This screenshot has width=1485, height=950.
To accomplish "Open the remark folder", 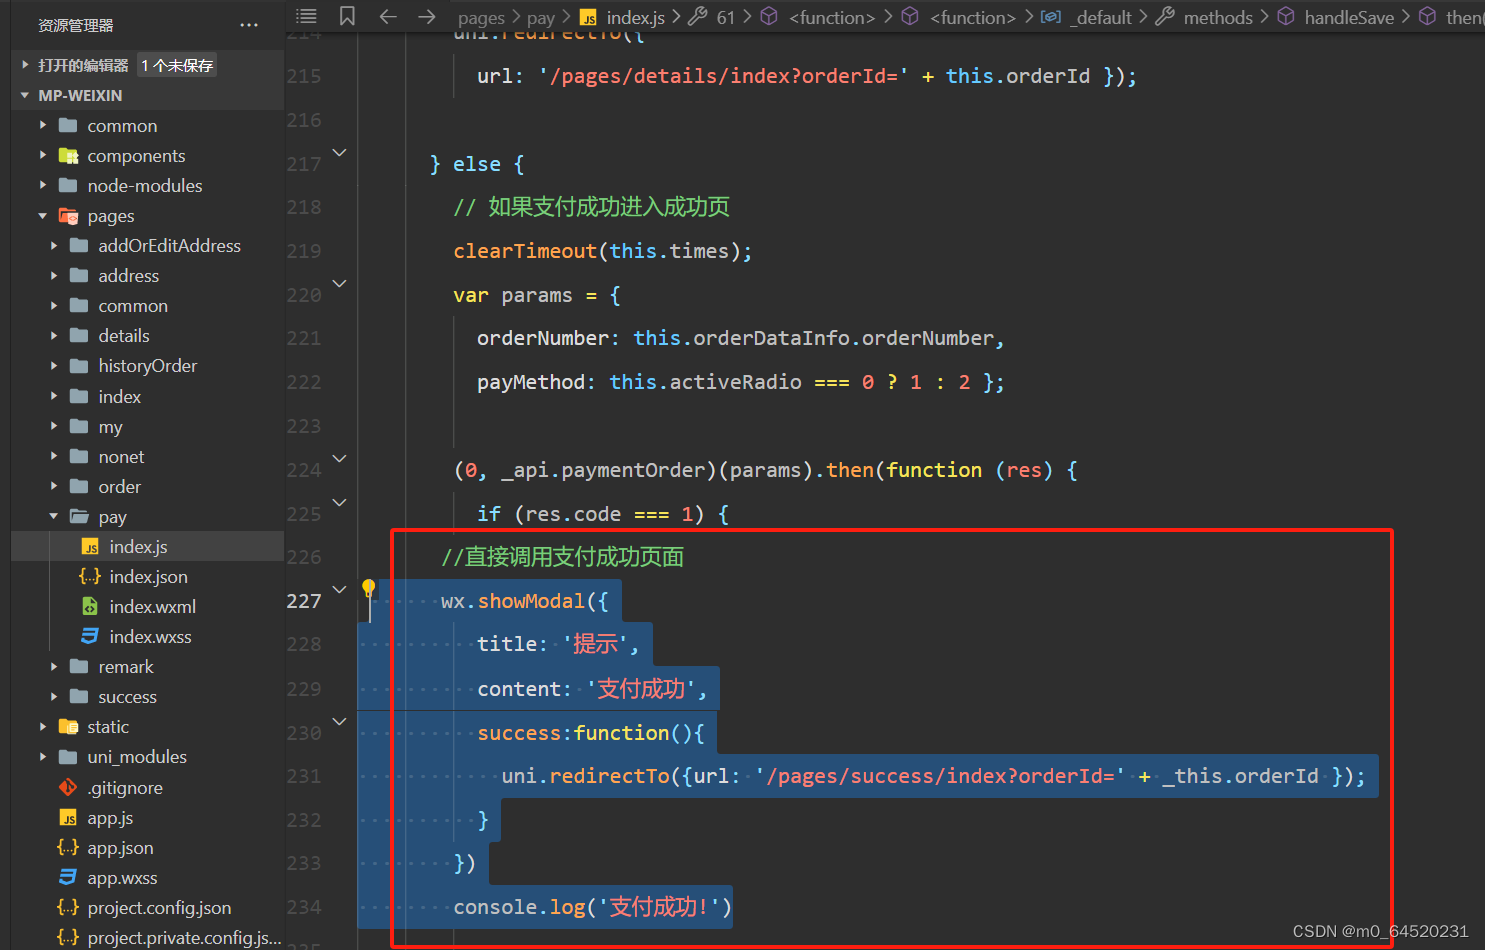I will pyautogui.click(x=126, y=667).
